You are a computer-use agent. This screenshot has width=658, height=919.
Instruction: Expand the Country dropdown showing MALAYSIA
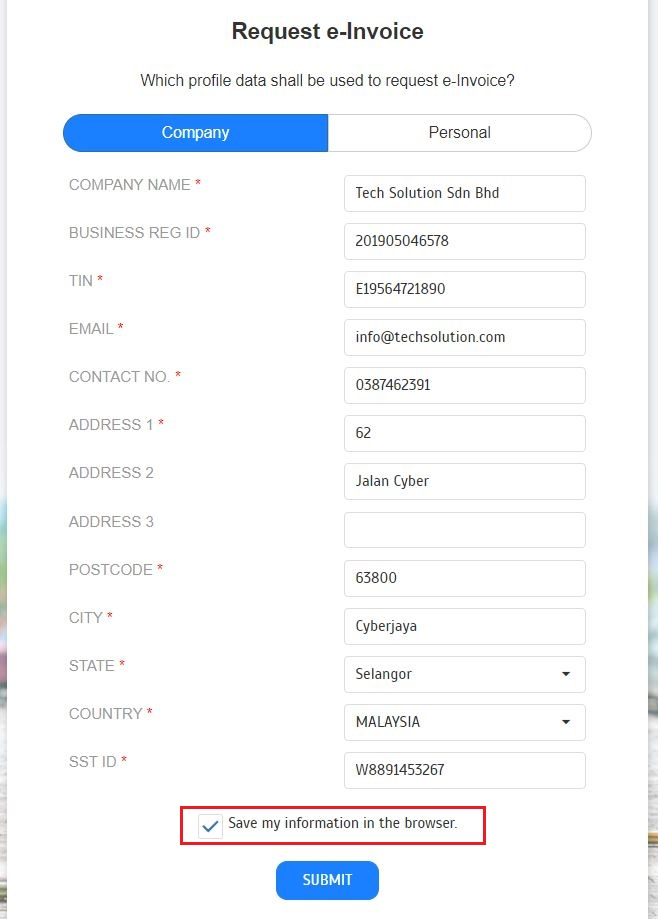[464, 722]
